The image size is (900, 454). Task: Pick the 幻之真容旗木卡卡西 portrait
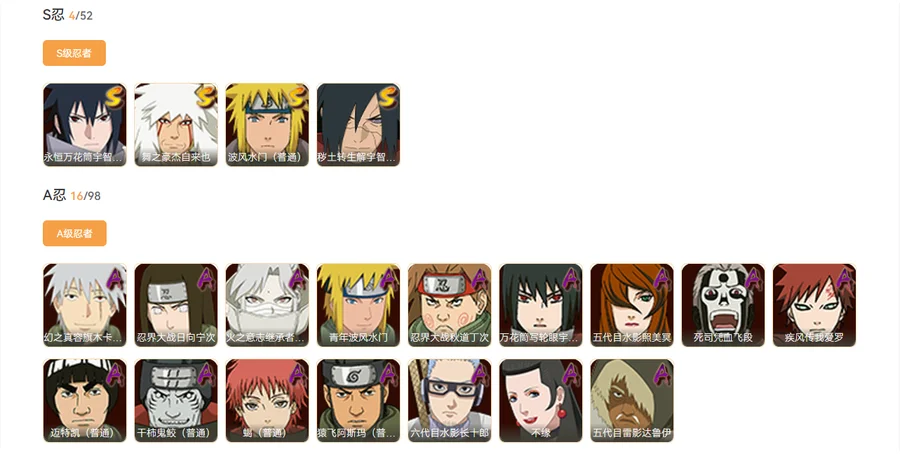(85, 305)
